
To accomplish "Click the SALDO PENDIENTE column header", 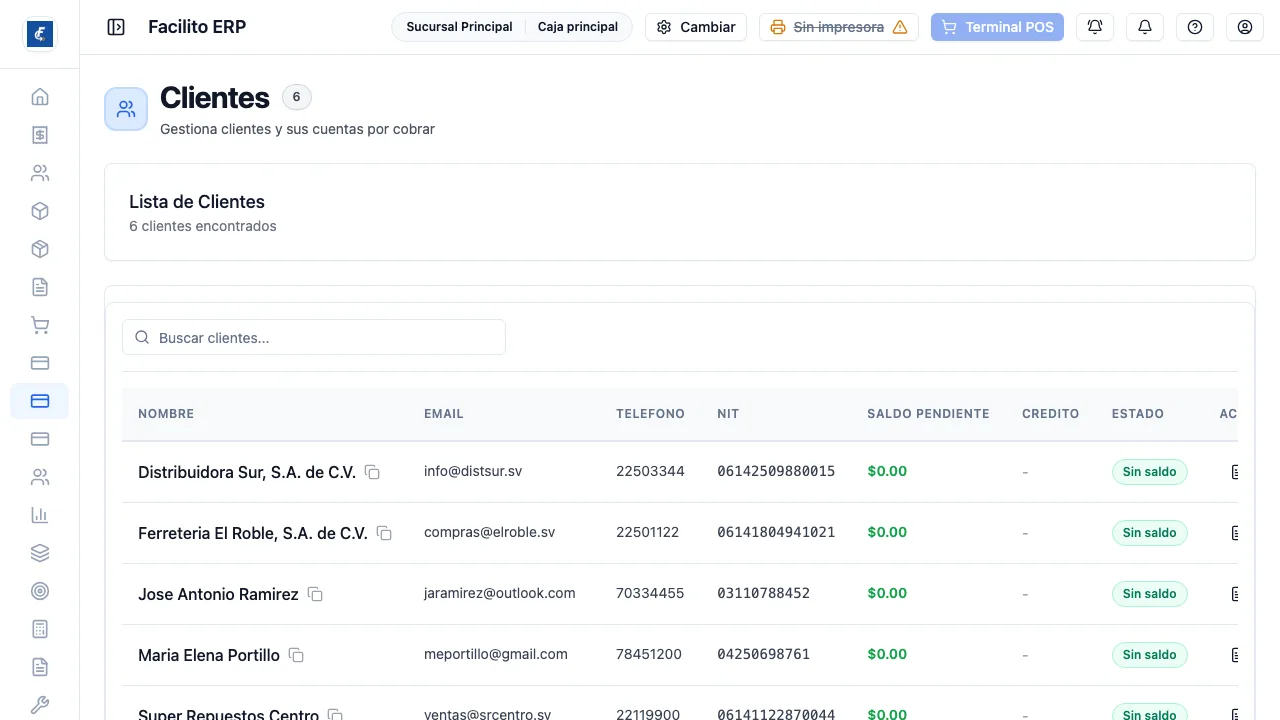I will click(928, 413).
